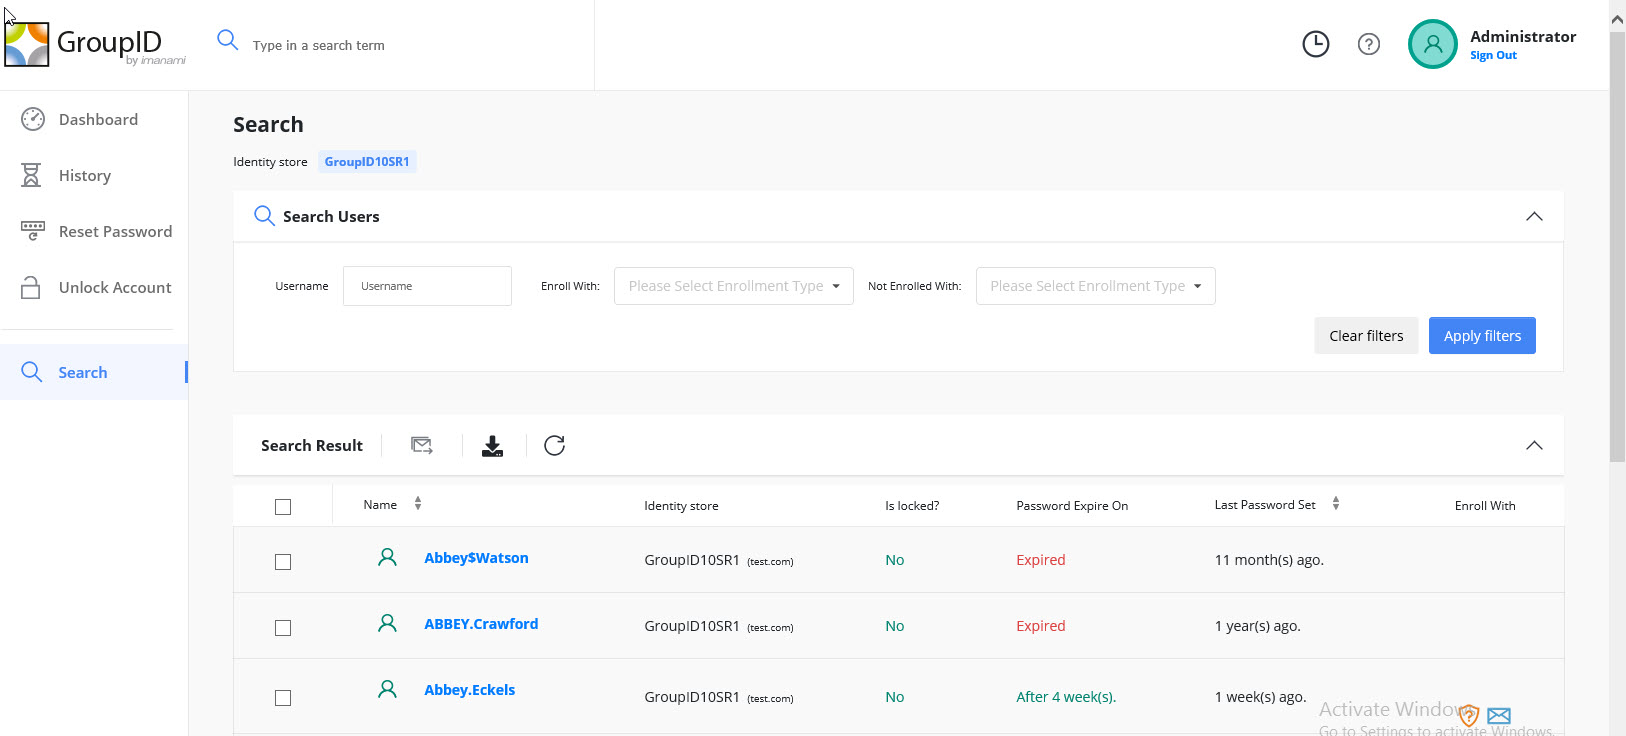Click the Reset Password keyboard icon
1626x736 pixels.
point(33,231)
